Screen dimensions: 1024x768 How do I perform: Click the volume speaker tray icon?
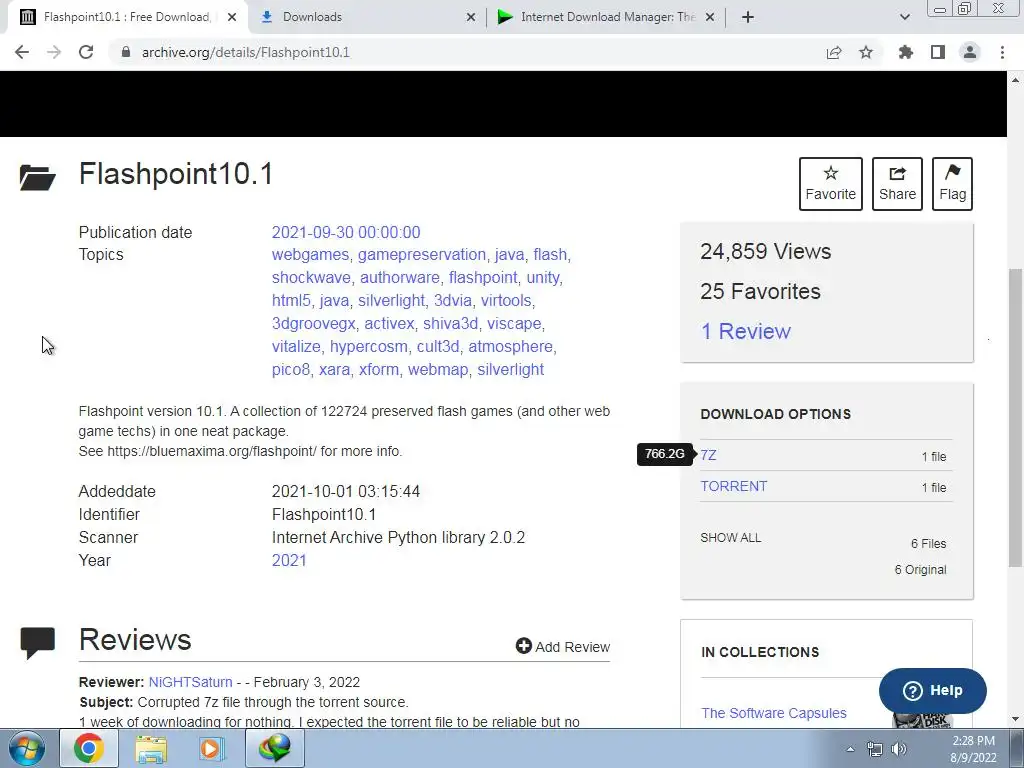tap(899, 749)
